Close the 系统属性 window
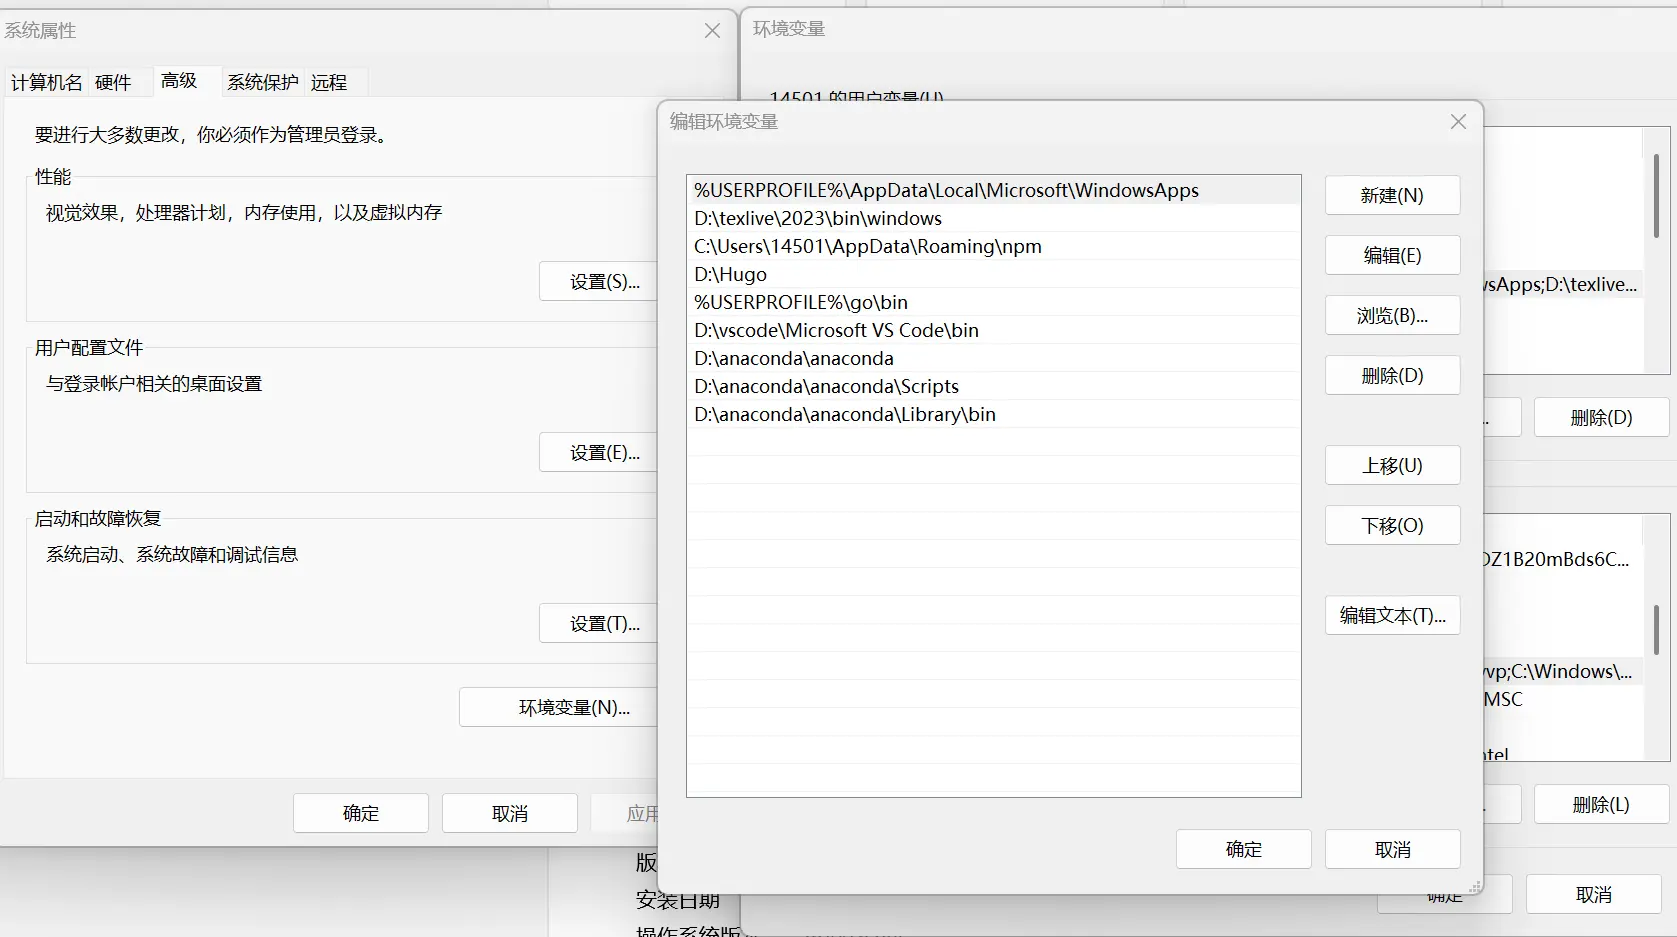The image size is (1677, 937). [712, 31]
